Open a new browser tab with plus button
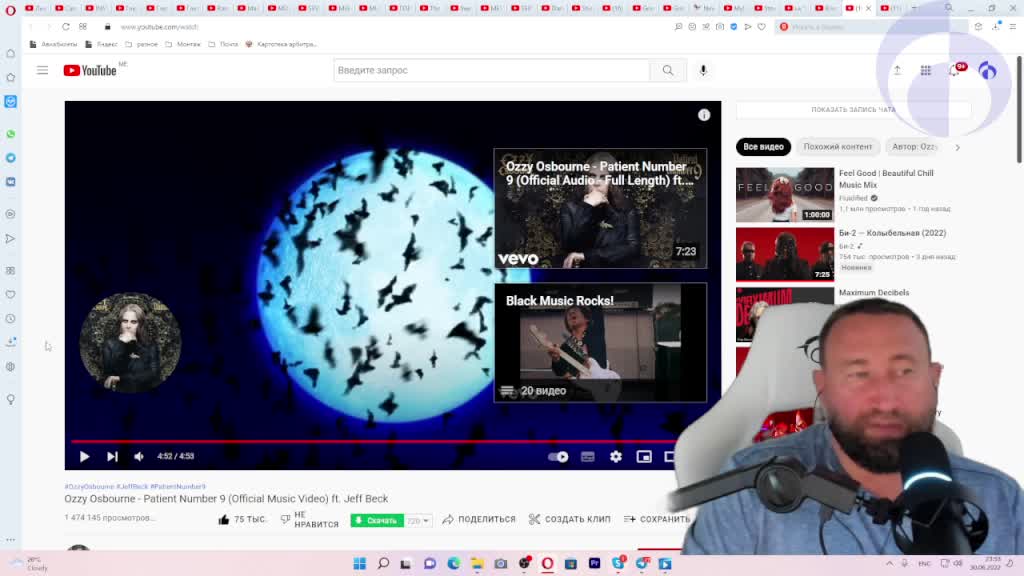The height and width of the screenshot is (576, 1024). tap(914, 8)
